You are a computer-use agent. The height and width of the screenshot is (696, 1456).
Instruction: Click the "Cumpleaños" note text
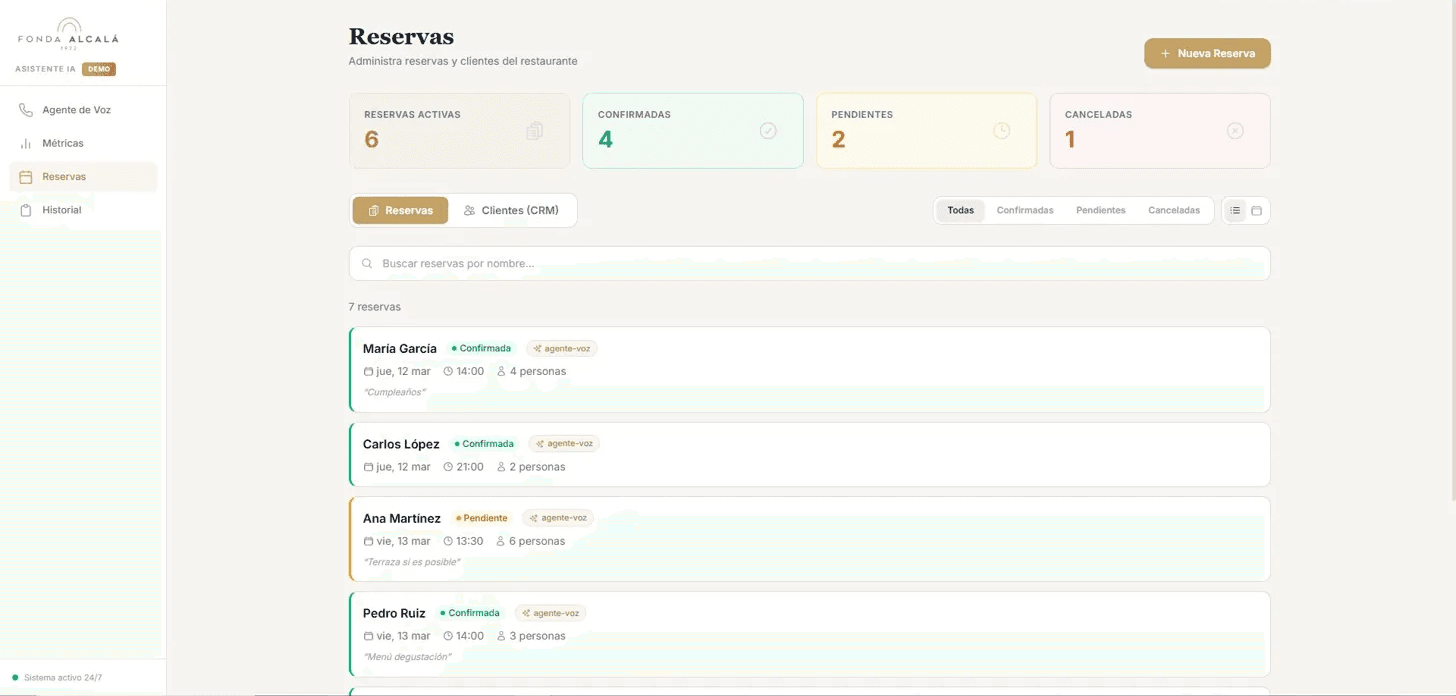coord(394,392)
